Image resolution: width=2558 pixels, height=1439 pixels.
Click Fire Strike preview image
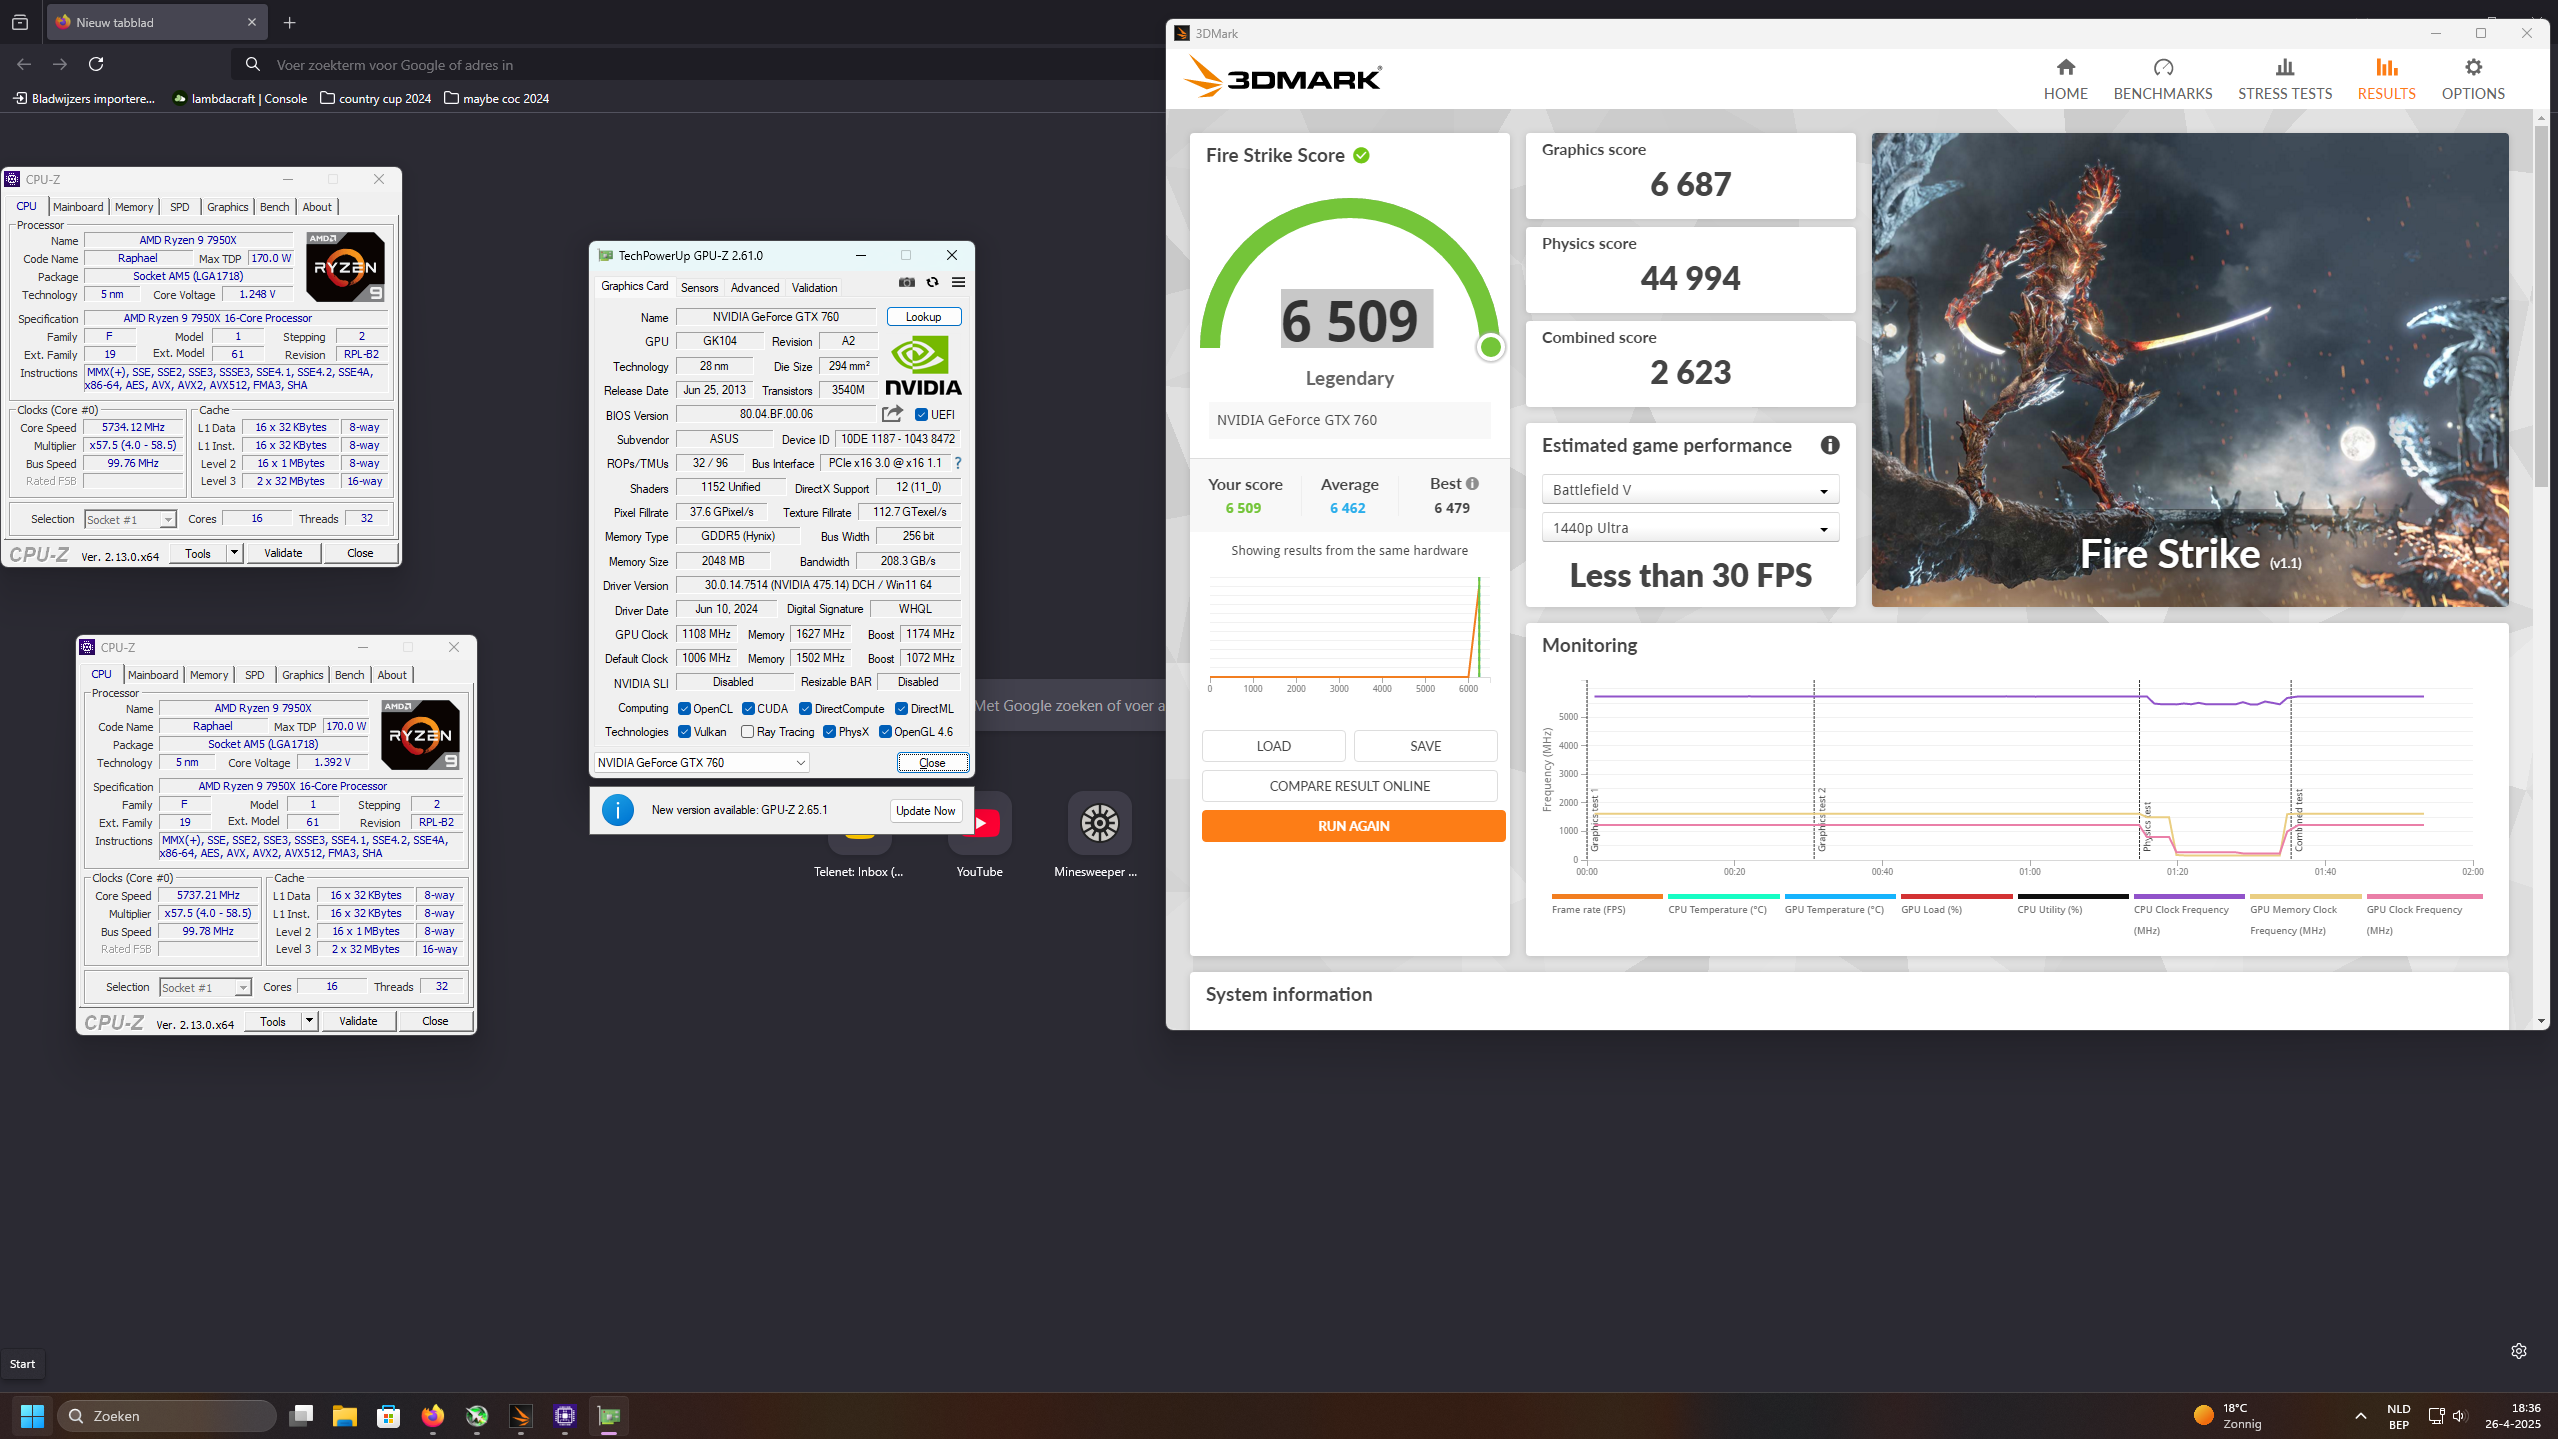pyautogui.click(x=2189, y=370)
